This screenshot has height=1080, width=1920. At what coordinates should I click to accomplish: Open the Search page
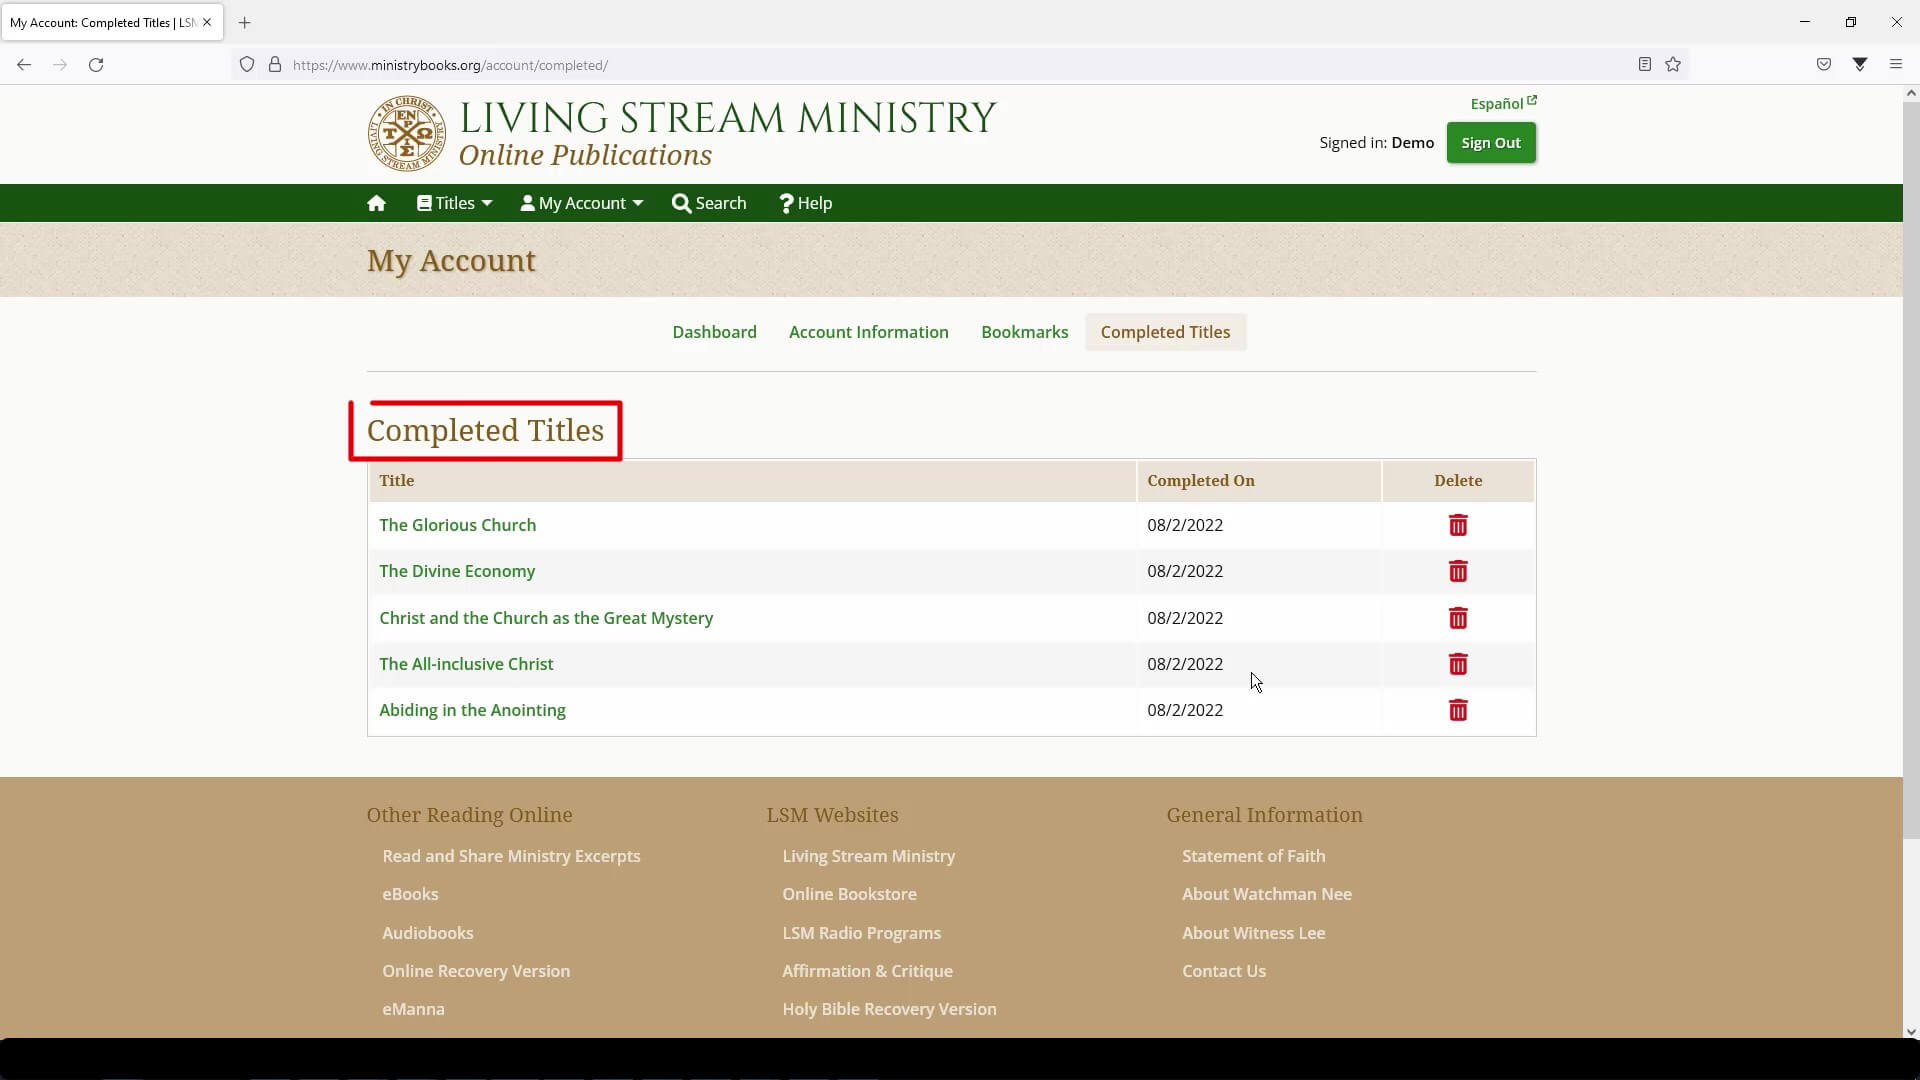tap(709, 203)
